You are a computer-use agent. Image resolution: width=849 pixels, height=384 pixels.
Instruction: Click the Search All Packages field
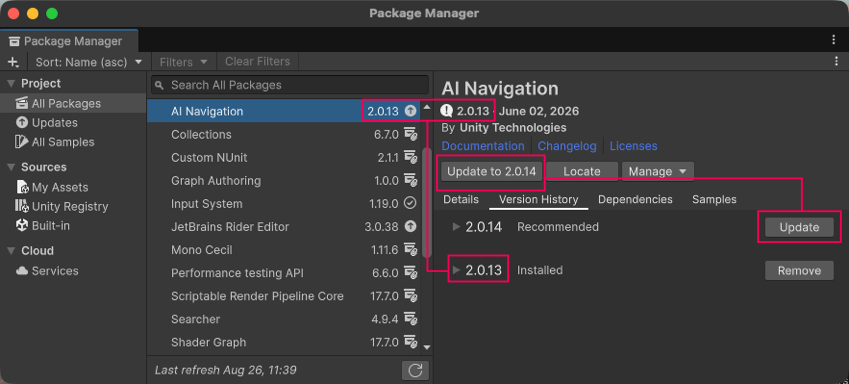coord(290,85)
